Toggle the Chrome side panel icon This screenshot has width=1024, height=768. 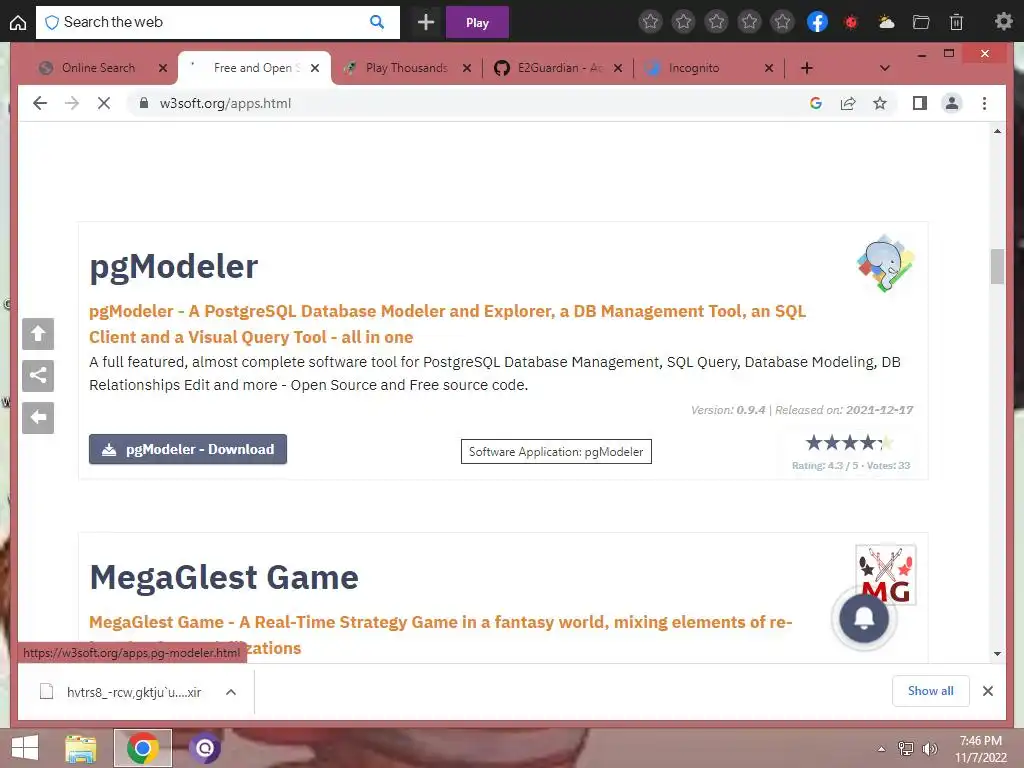[x=920, y=103]
